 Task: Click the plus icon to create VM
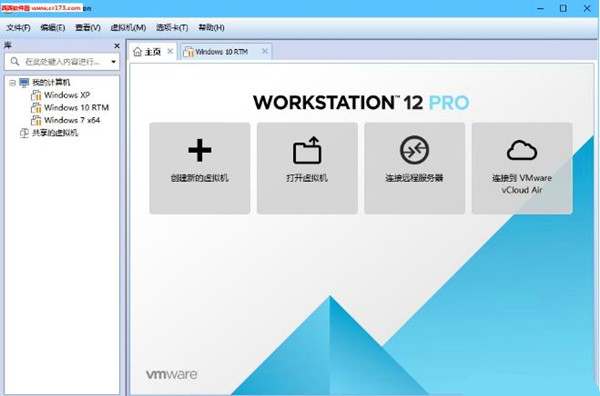click(200, 150)
